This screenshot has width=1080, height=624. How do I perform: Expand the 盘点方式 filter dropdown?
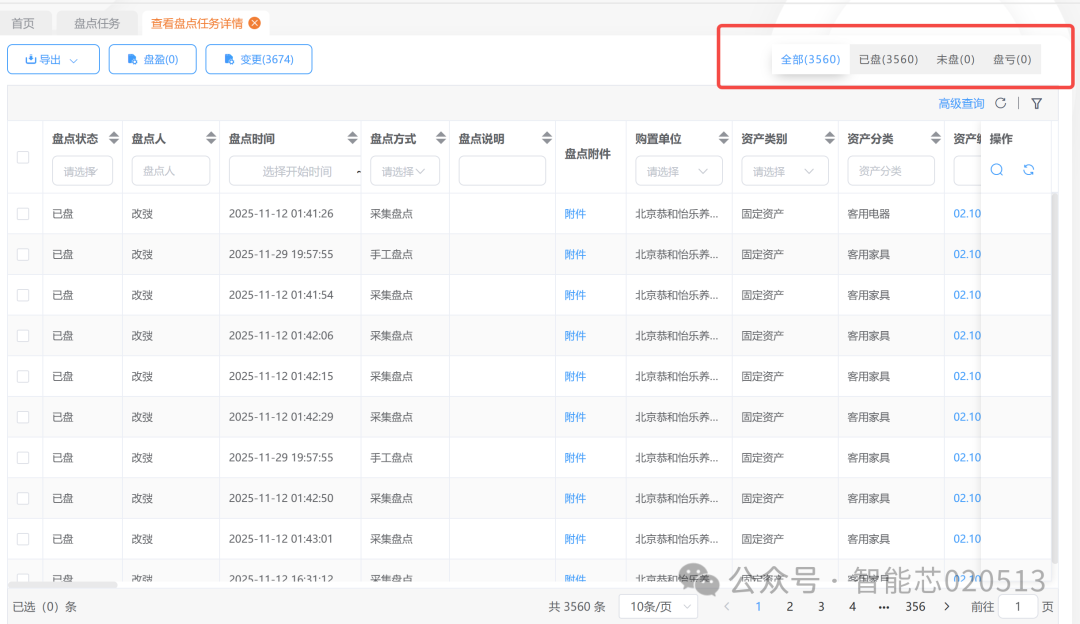tap(405, 171)
